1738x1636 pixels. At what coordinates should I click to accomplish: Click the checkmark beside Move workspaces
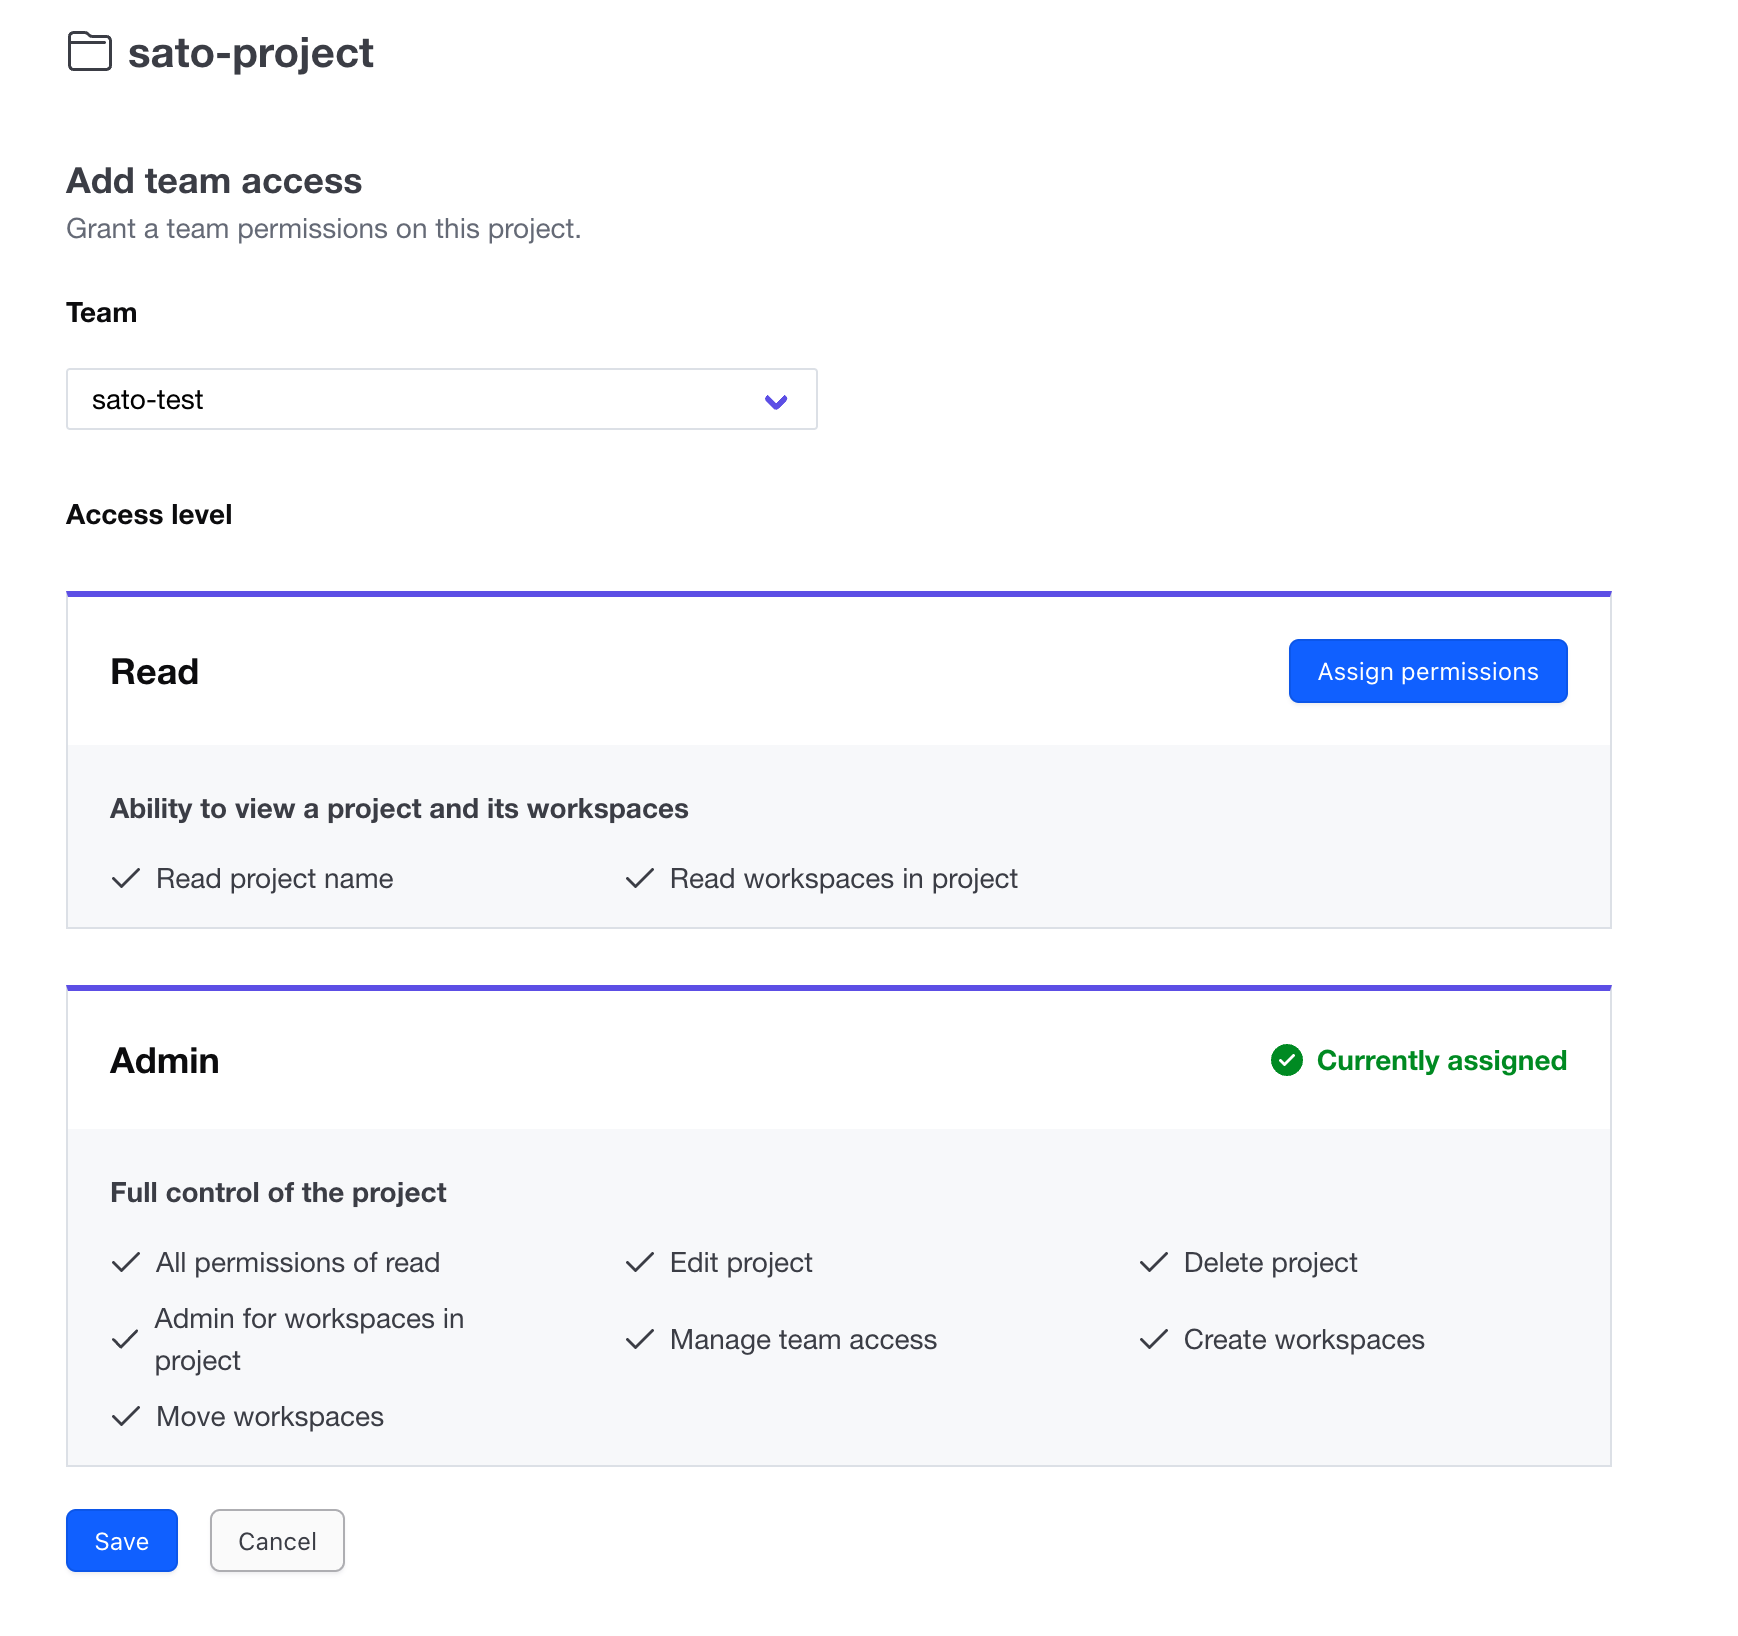pyautogui.click(x=125, y=1416)
